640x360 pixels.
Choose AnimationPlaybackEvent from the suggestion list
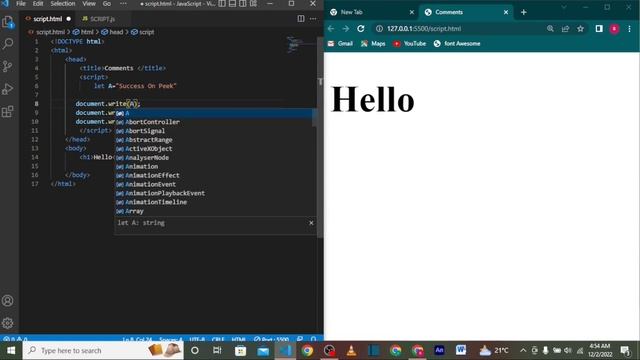[x=213, y=193]
